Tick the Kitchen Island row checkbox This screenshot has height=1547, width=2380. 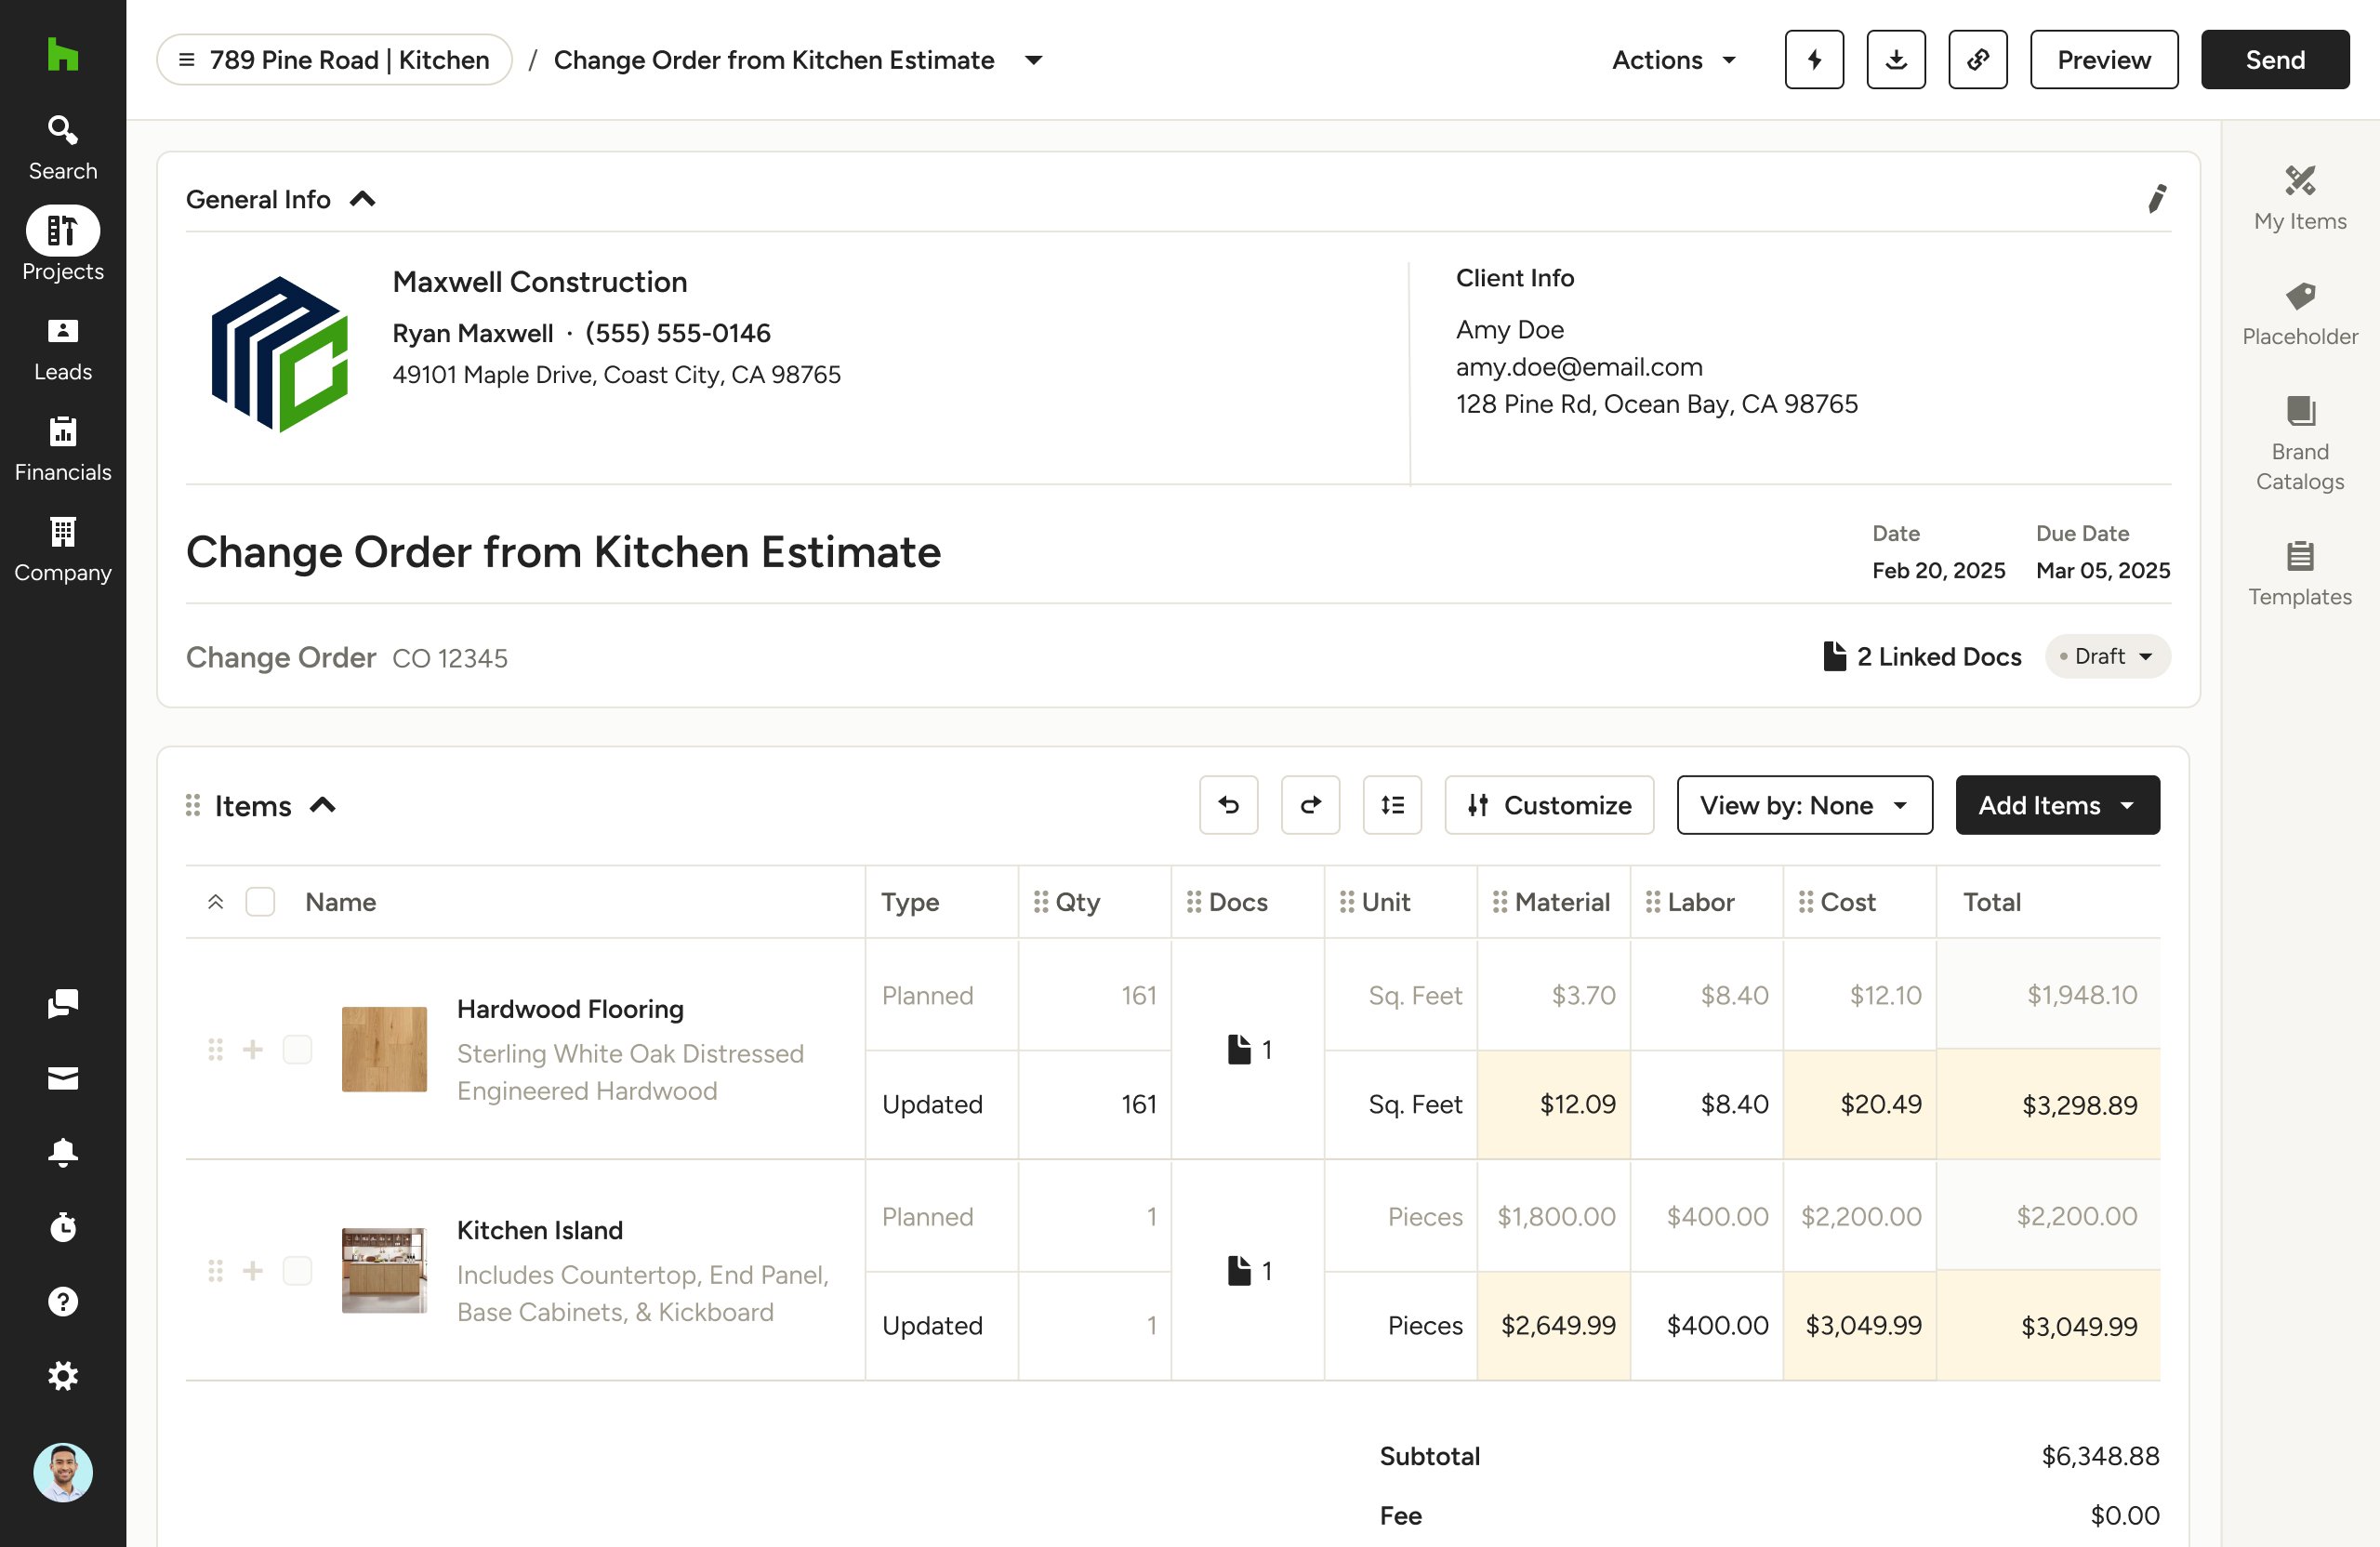297,1270
